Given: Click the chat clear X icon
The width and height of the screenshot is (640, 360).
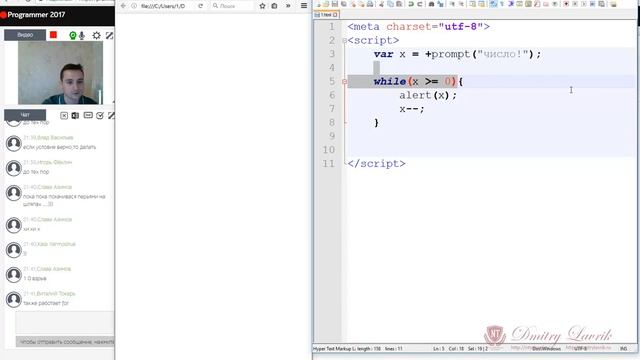Looking at the screenshot, I should coord(64,116).
